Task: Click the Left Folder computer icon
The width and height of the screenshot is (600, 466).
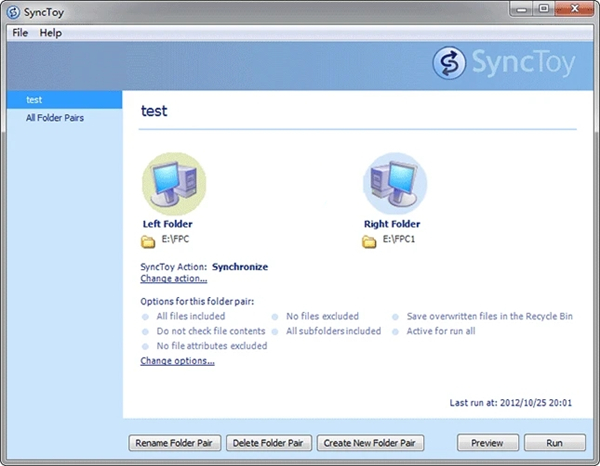Action: [175, 184]
